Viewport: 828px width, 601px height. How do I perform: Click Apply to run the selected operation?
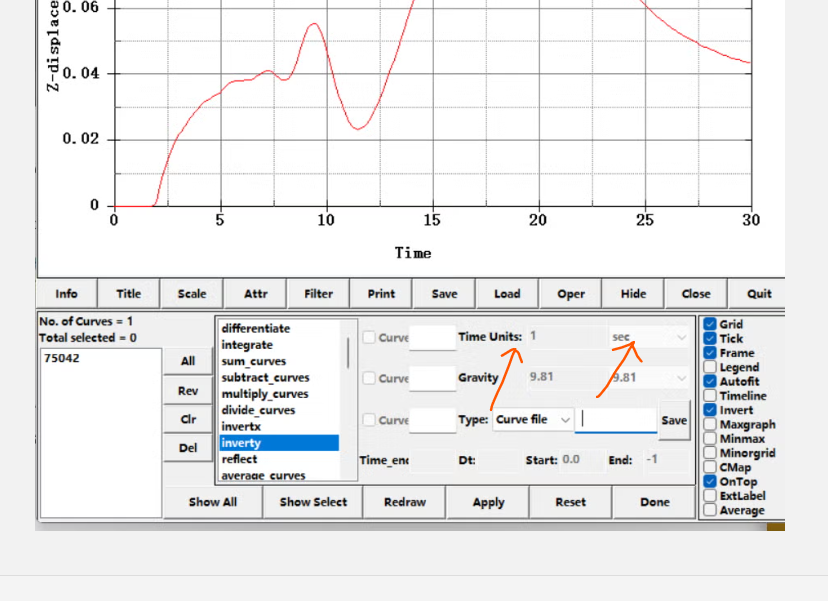click(488, 502)
